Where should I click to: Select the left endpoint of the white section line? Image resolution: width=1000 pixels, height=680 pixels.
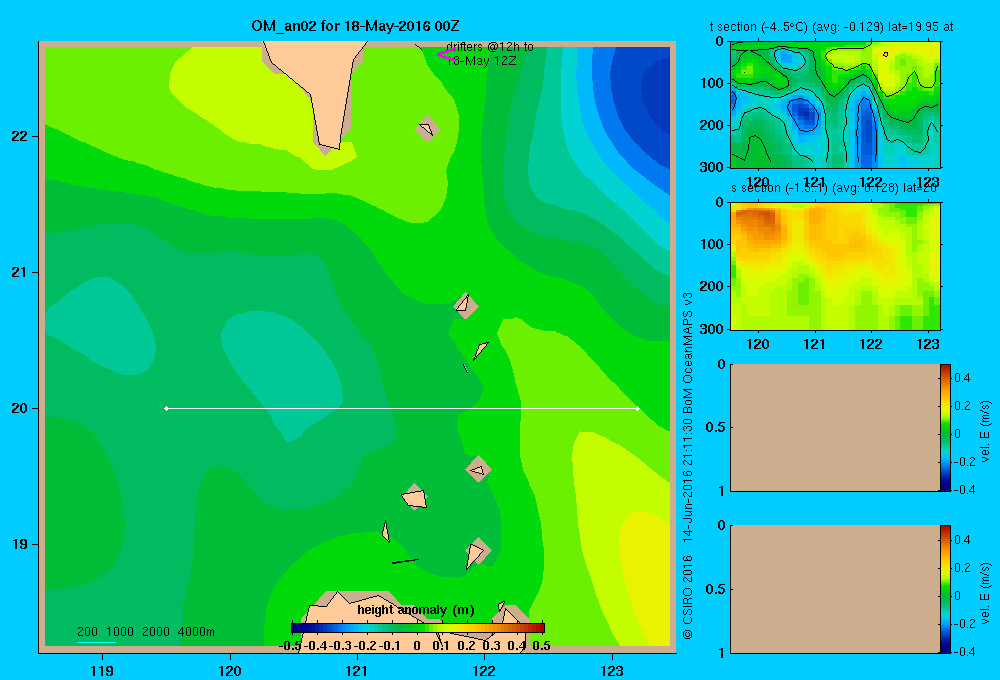[166, 408]
